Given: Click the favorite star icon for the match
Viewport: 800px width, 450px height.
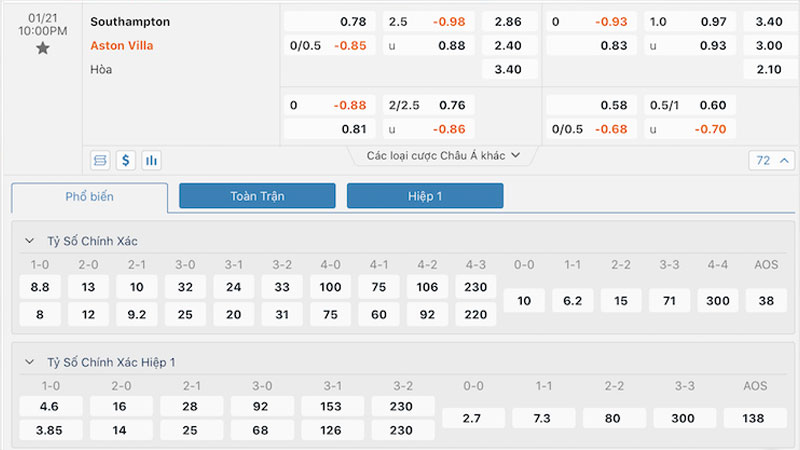Looking at the screenshot, I should pyautogui.click(x=42, y=48).
